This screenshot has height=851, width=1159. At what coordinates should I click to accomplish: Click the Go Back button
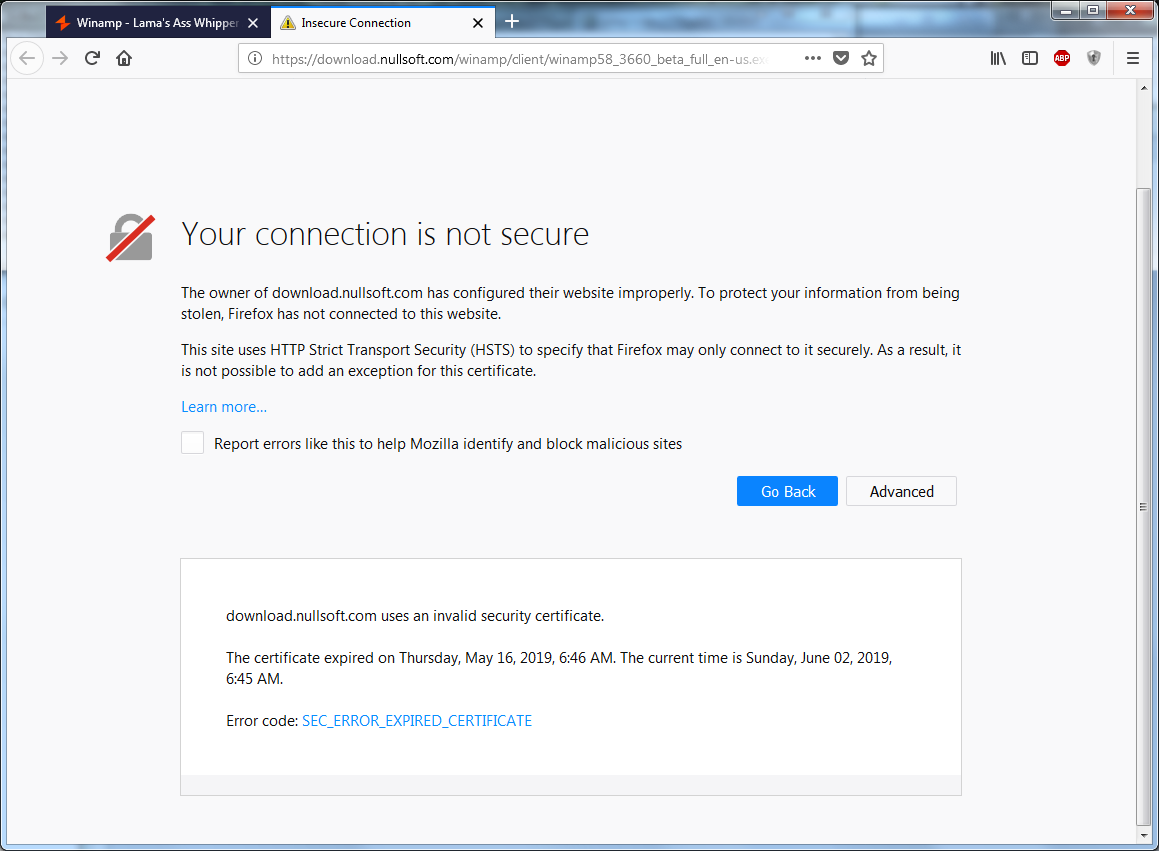coord(787,491)
